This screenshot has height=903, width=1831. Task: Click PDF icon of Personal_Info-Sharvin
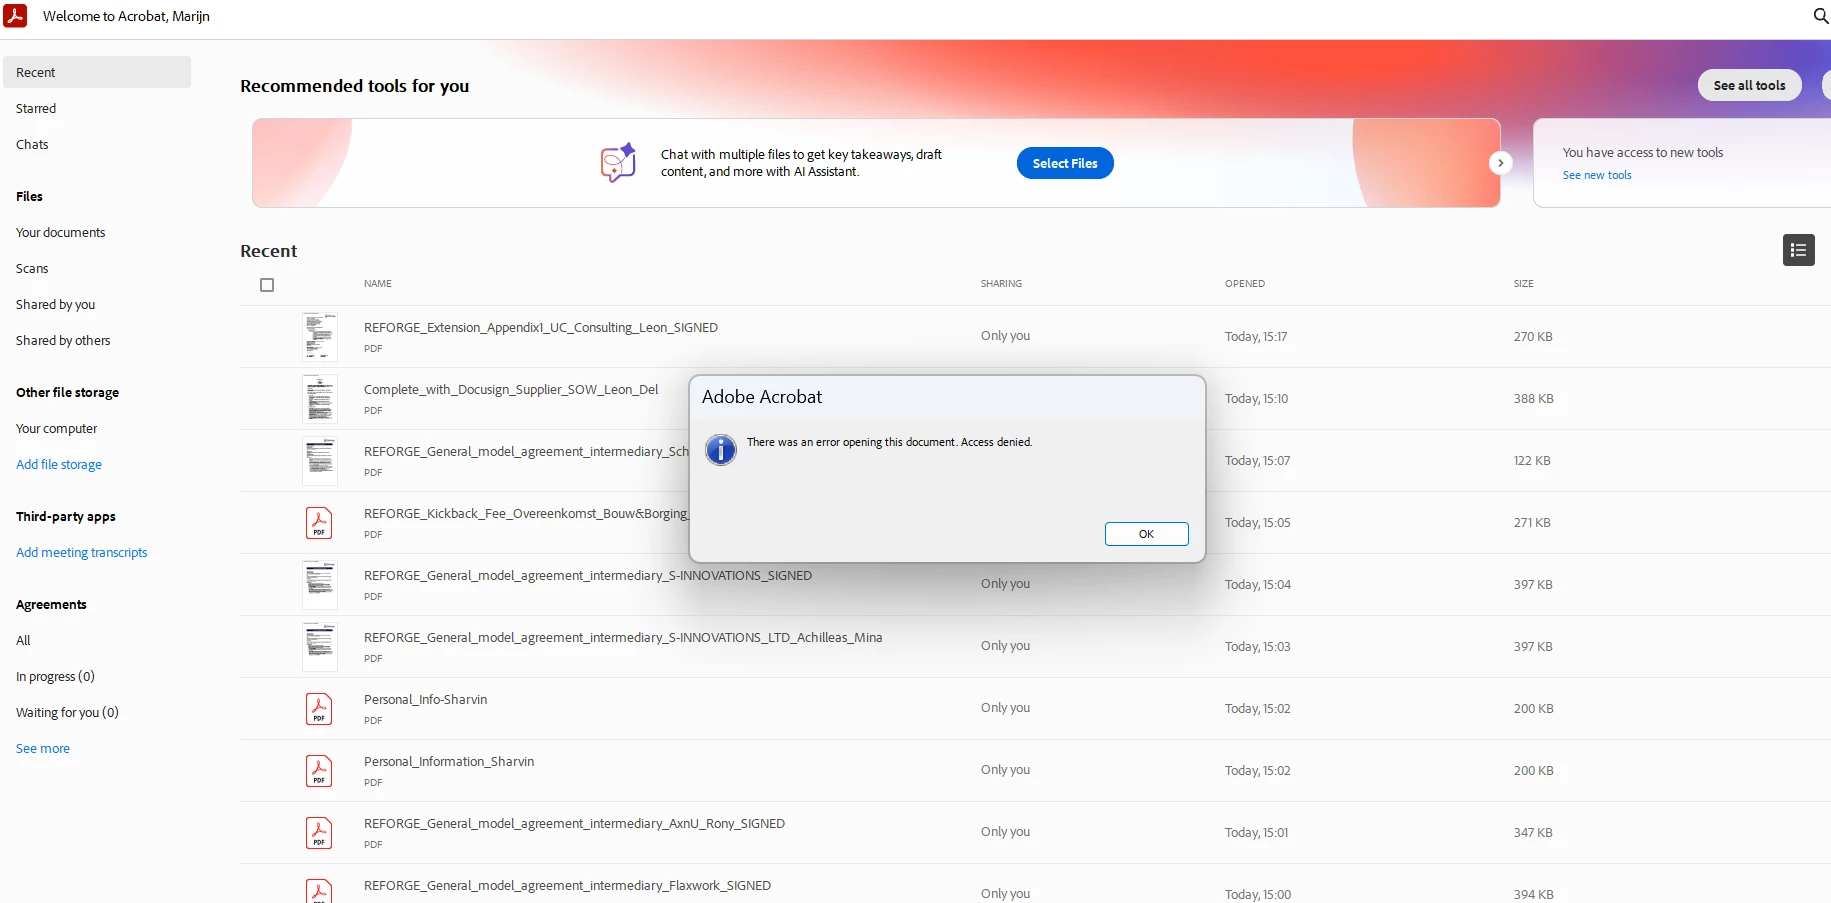[319, 709]
